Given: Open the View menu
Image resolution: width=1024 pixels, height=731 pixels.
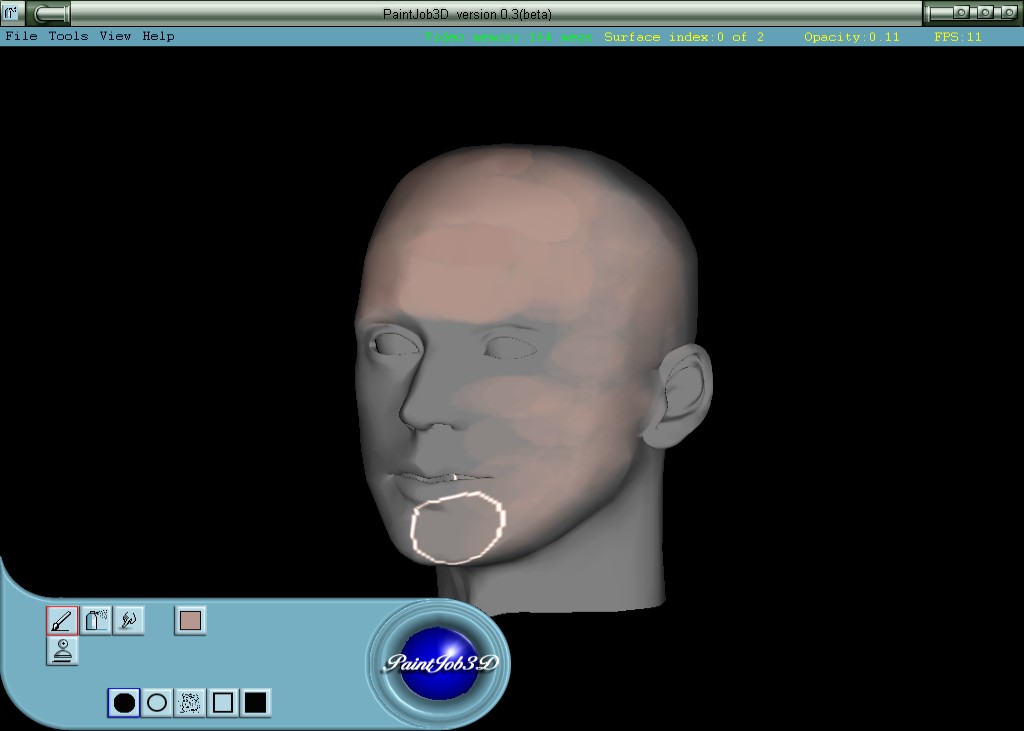Looking at the screenshot, I should click(x=116, y=36).
